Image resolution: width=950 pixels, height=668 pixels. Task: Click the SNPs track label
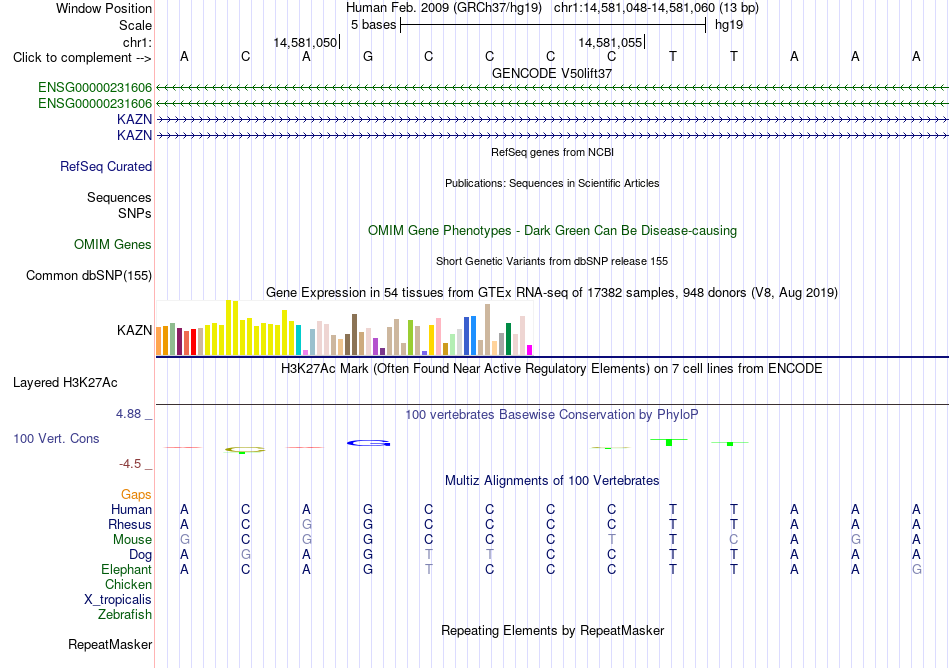[135, 213]
